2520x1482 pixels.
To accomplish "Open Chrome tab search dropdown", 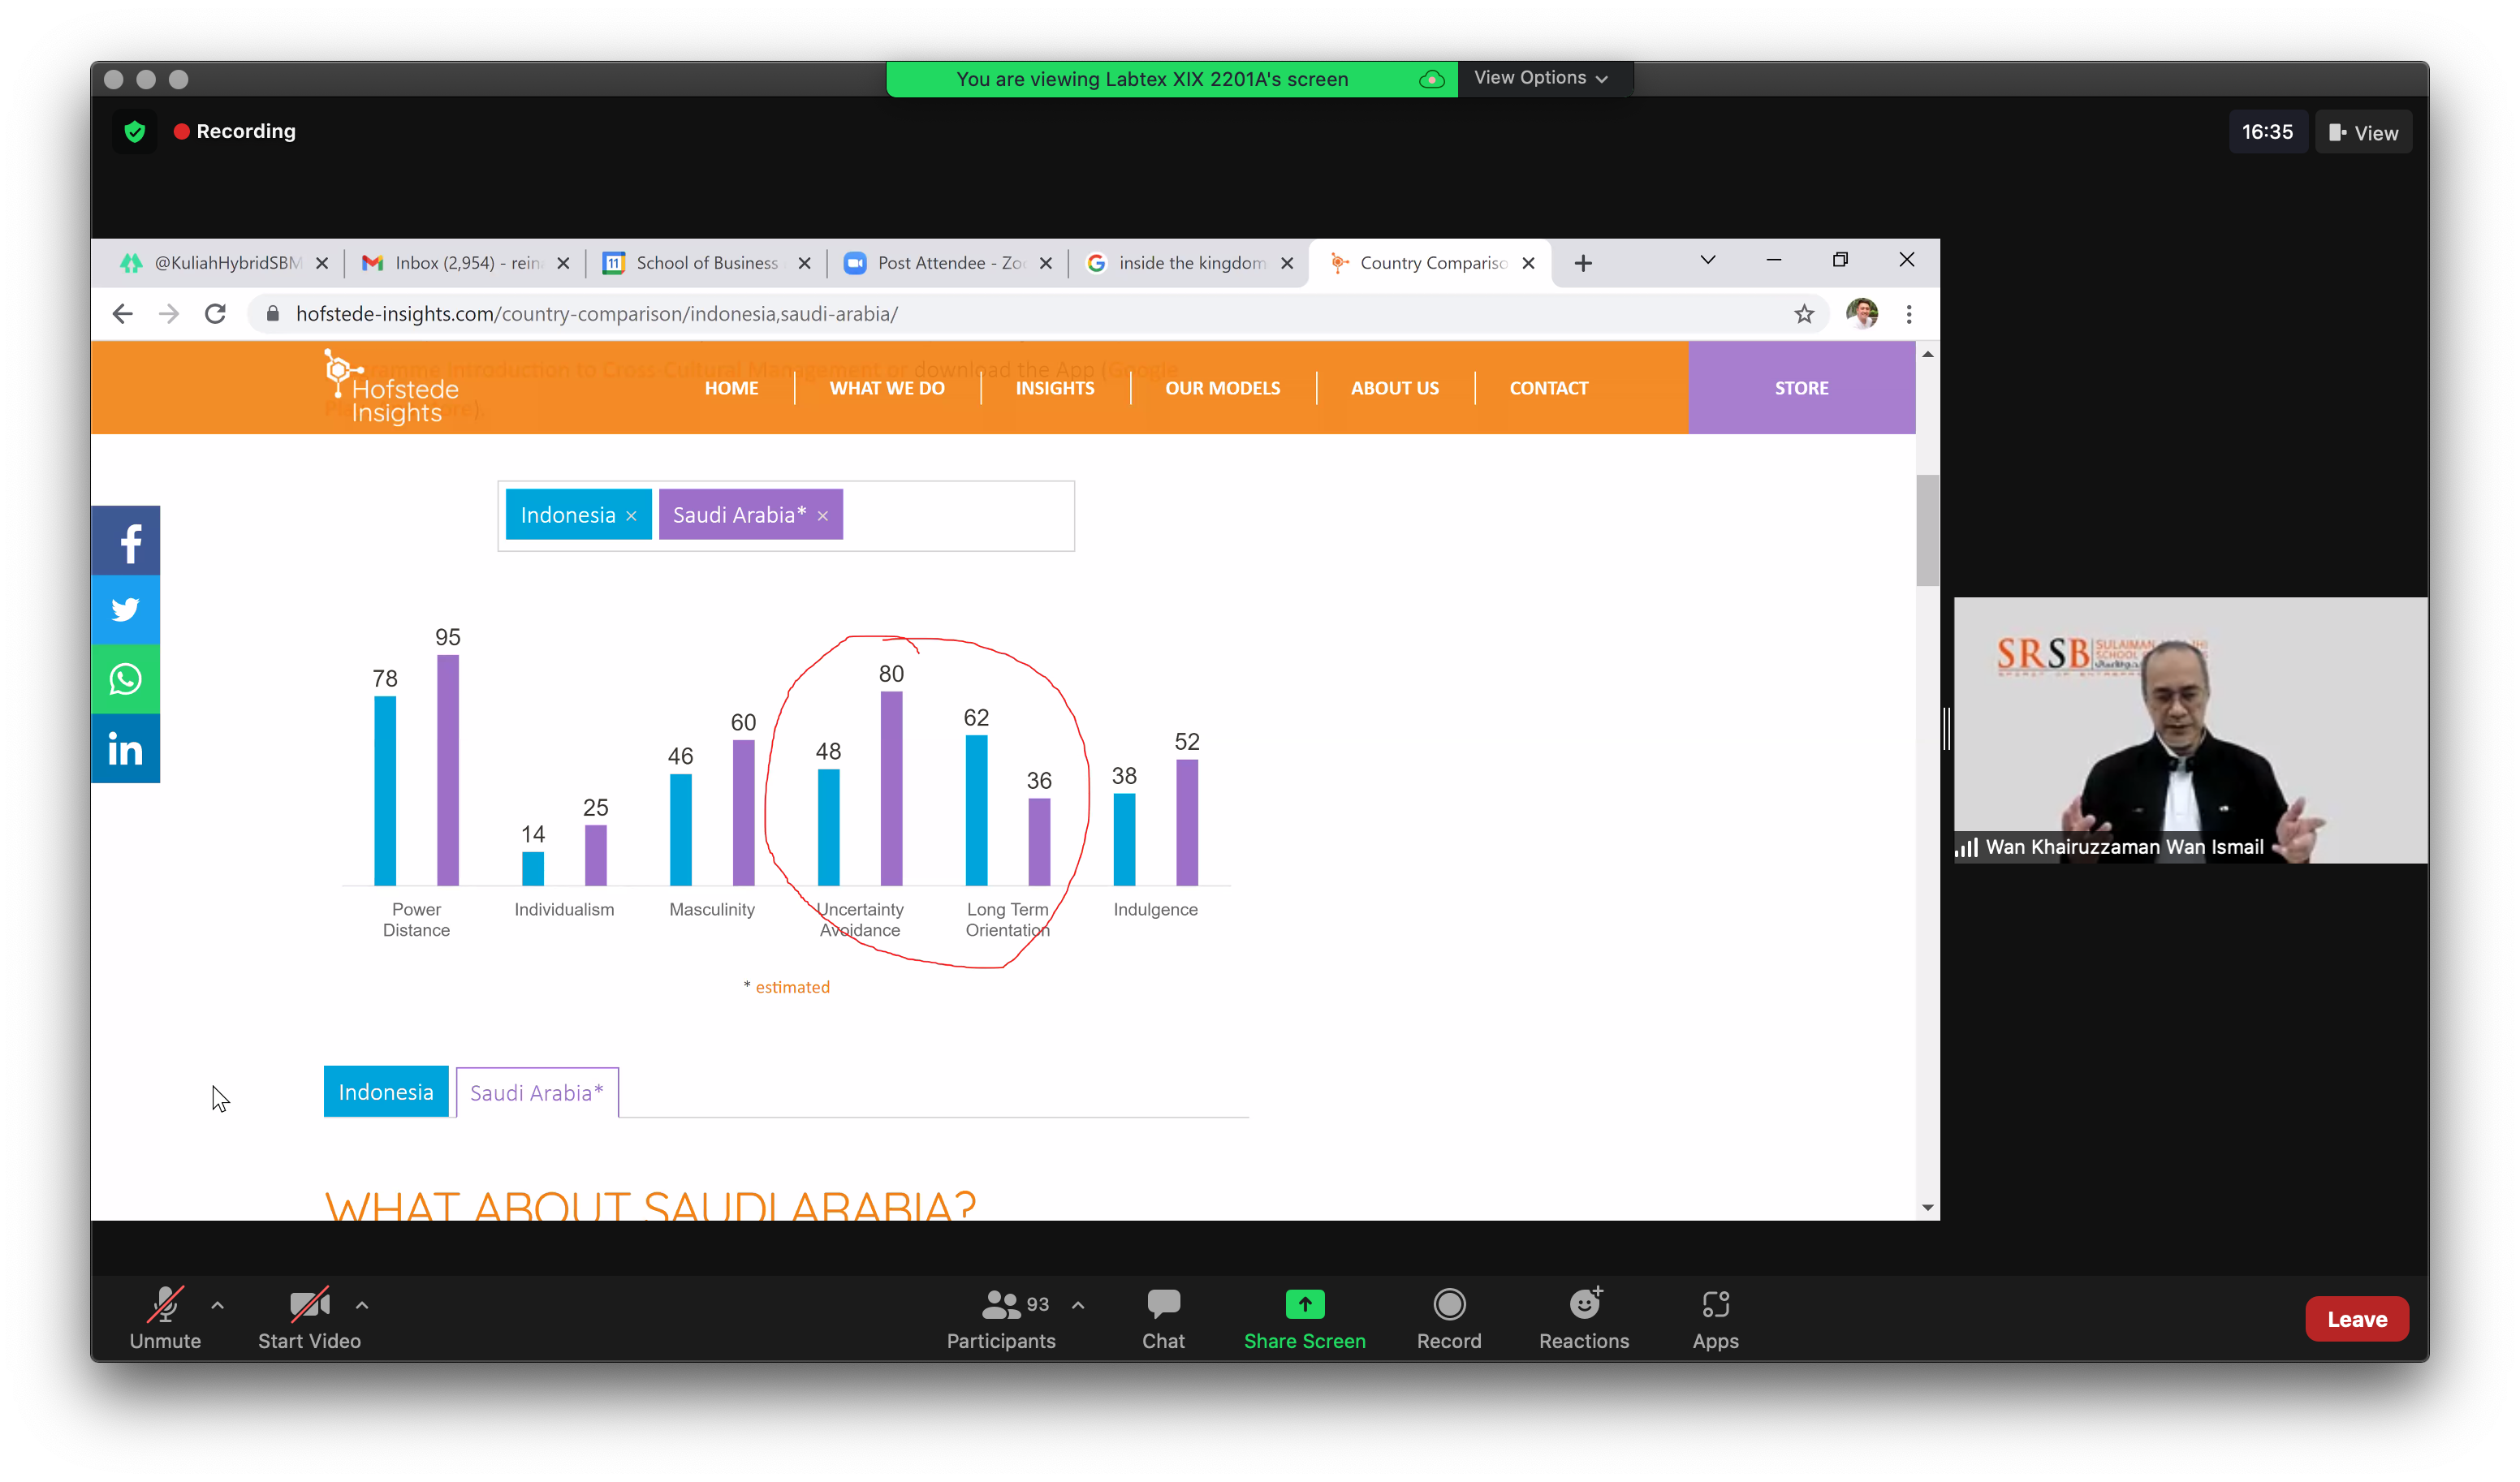I will [1708, 260].
